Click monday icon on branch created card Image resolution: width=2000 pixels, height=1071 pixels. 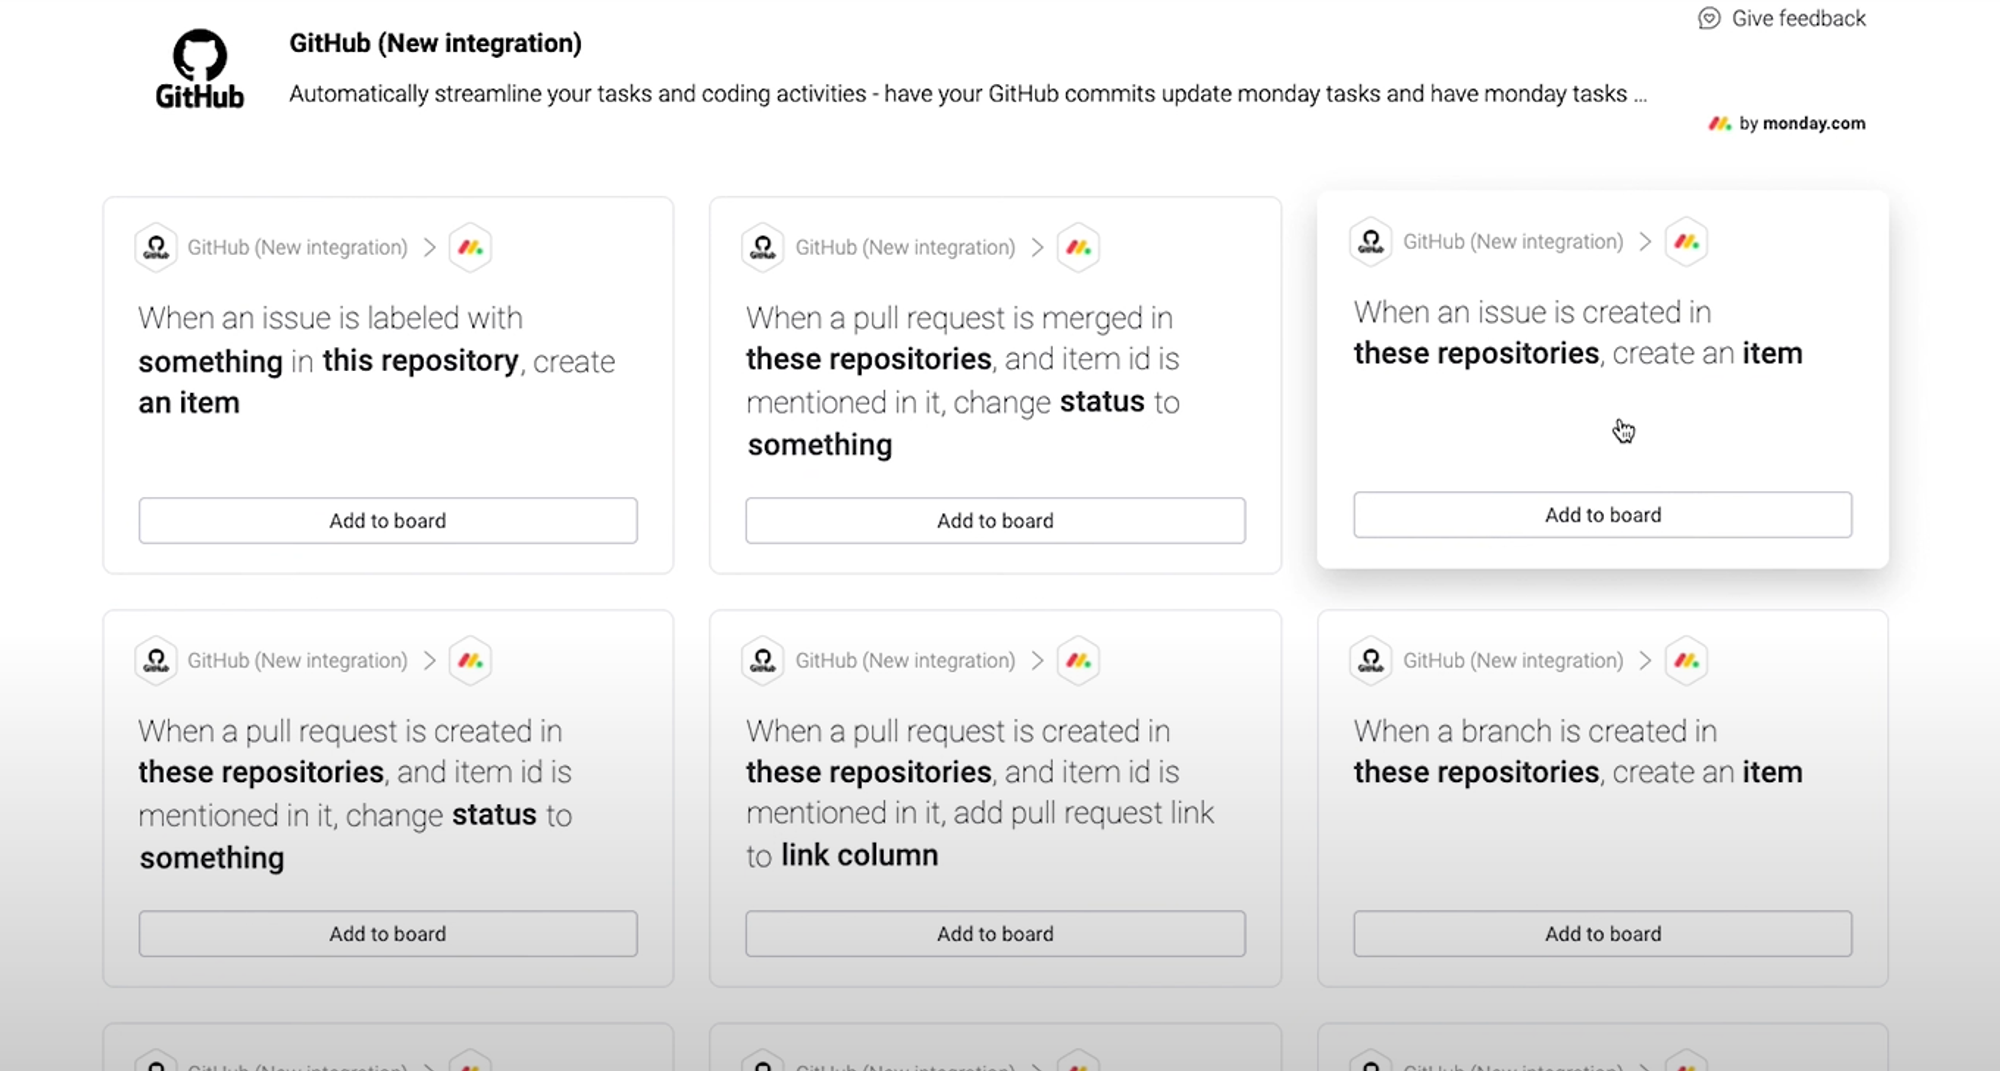[x=1686, y=661]
